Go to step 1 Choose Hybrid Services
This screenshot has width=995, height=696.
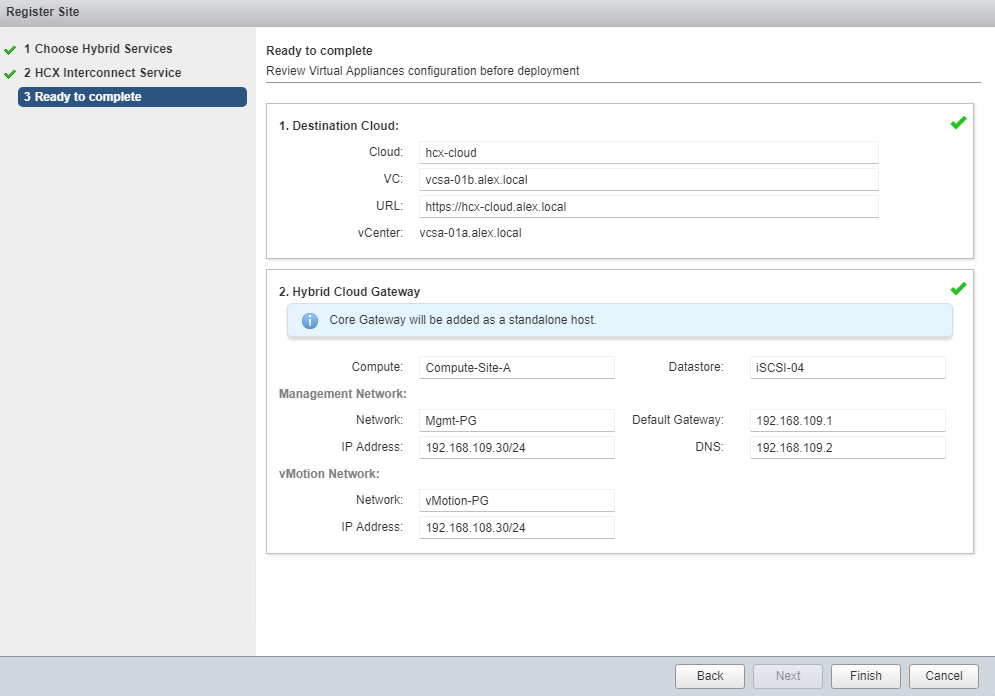point(98,49)
